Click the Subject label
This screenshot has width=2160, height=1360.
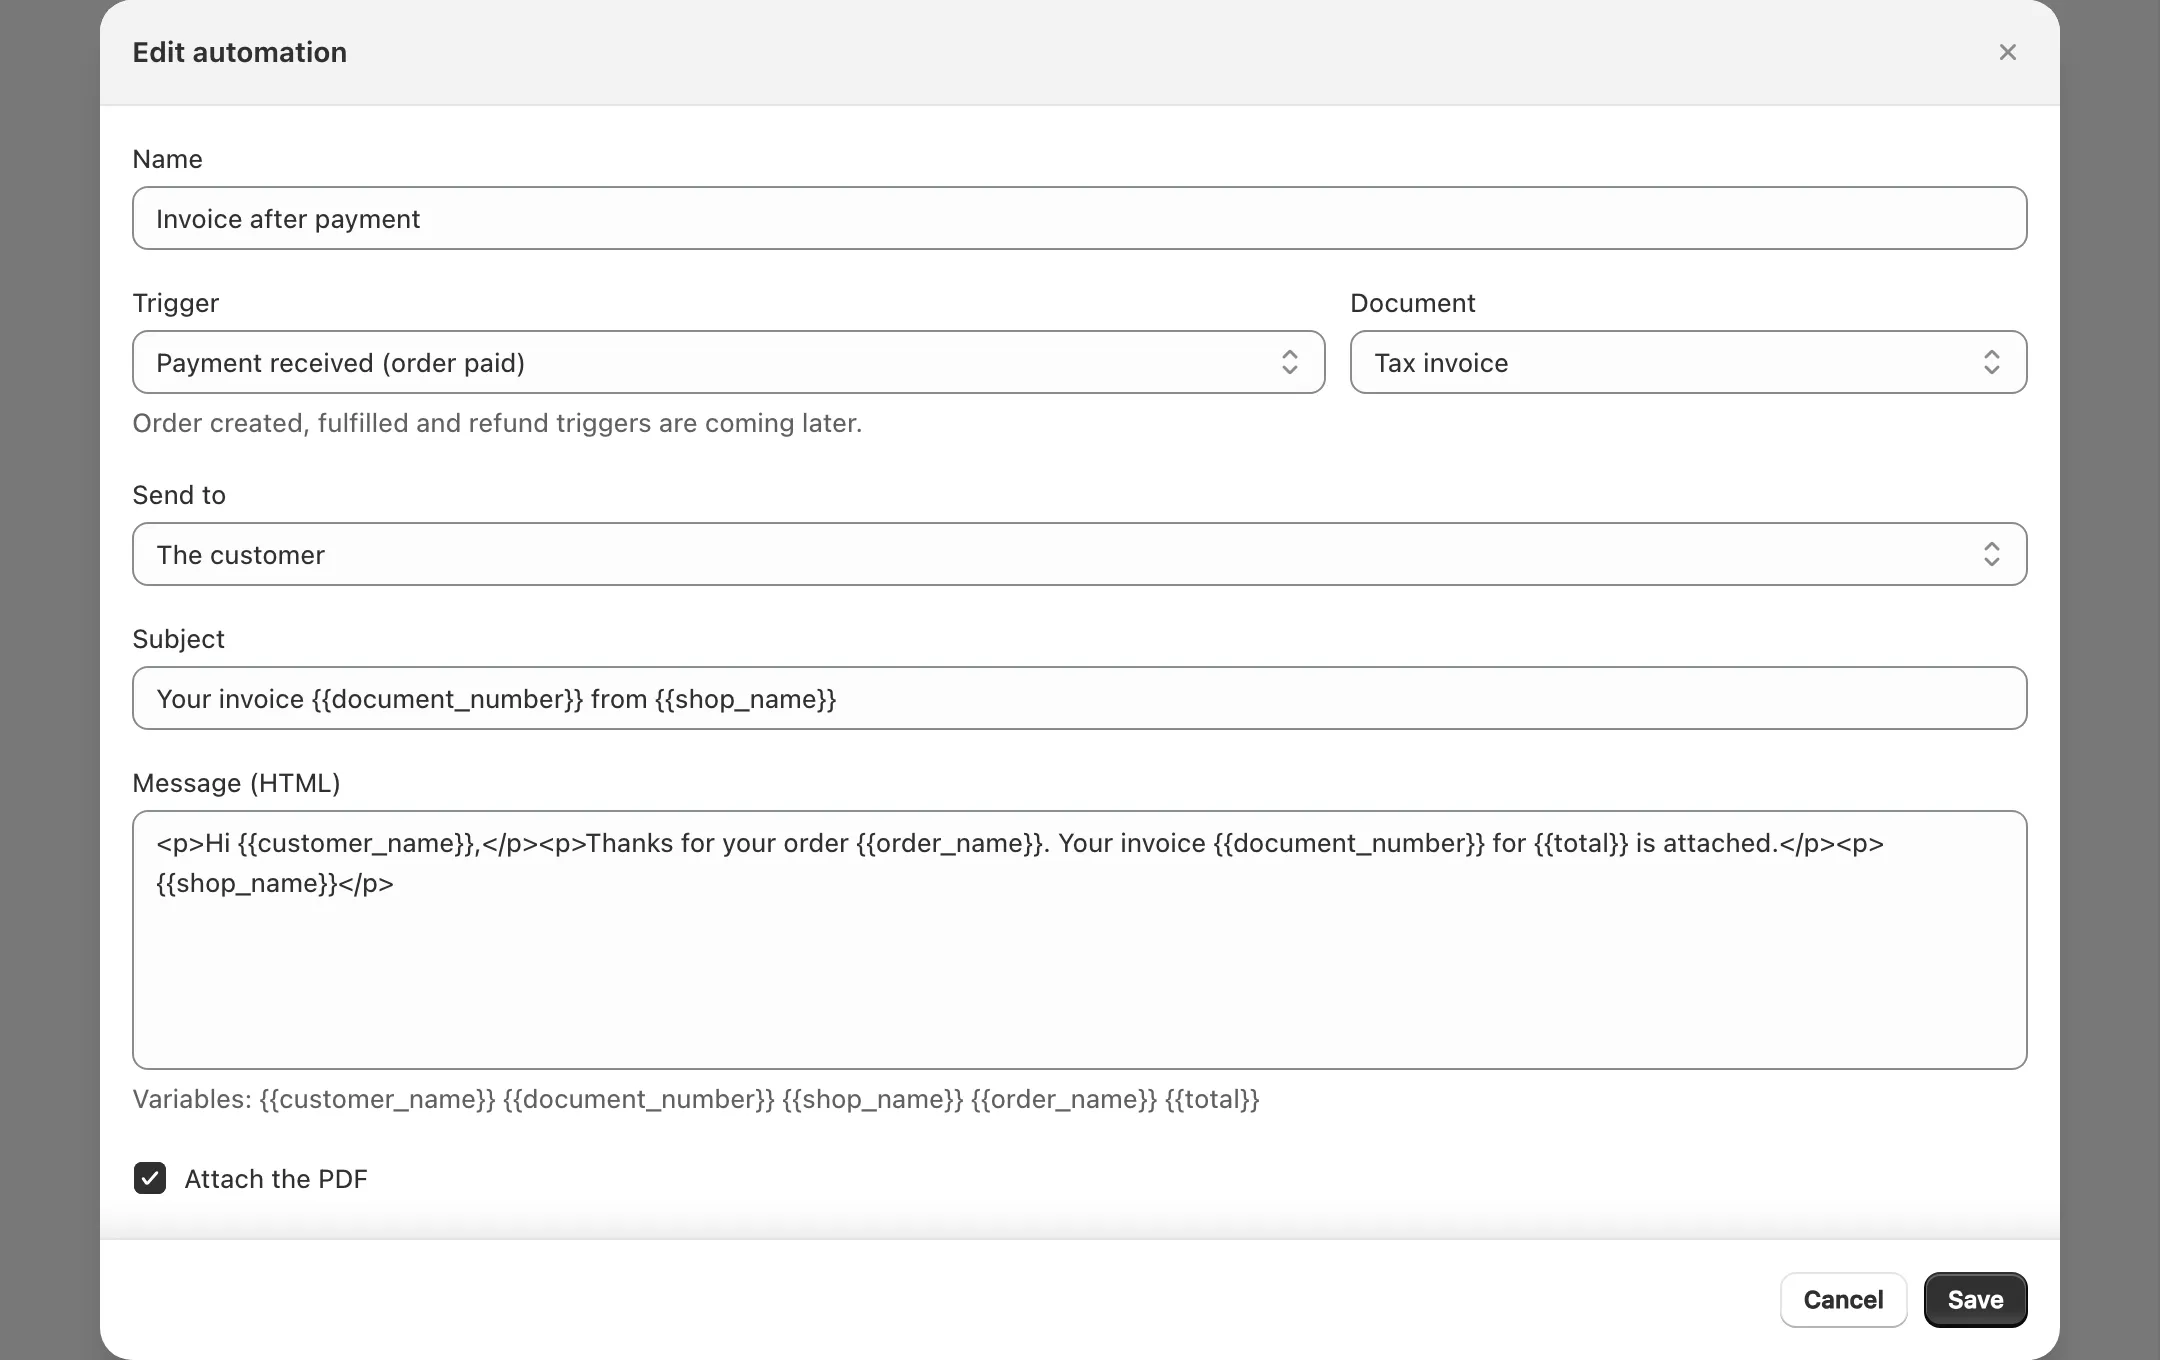tap(178, 639)
